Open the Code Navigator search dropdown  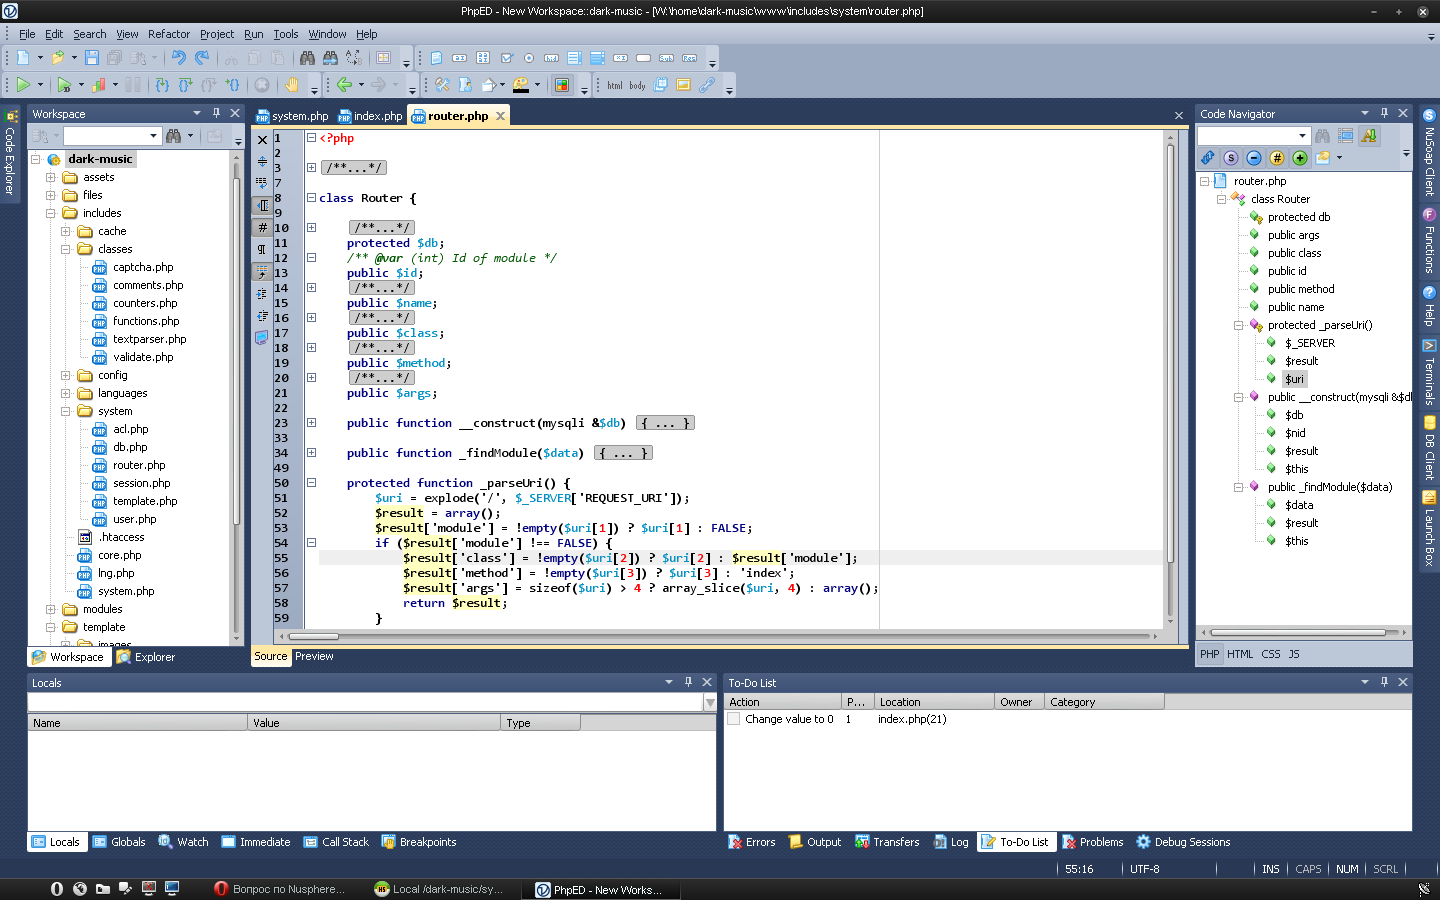pos(1302,136)
